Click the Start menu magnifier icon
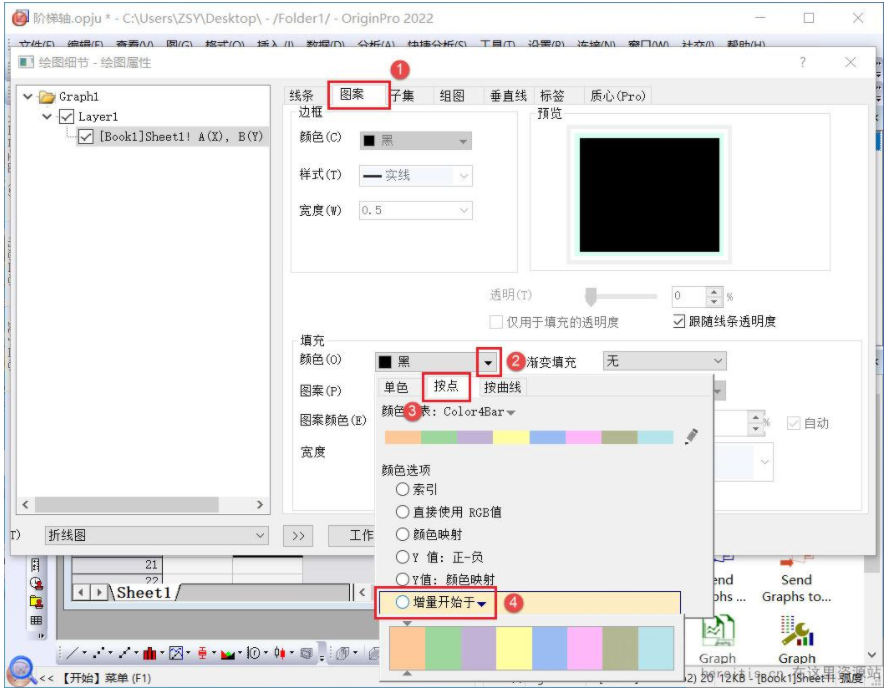This screenshot has width=886, height=690. 21,669
